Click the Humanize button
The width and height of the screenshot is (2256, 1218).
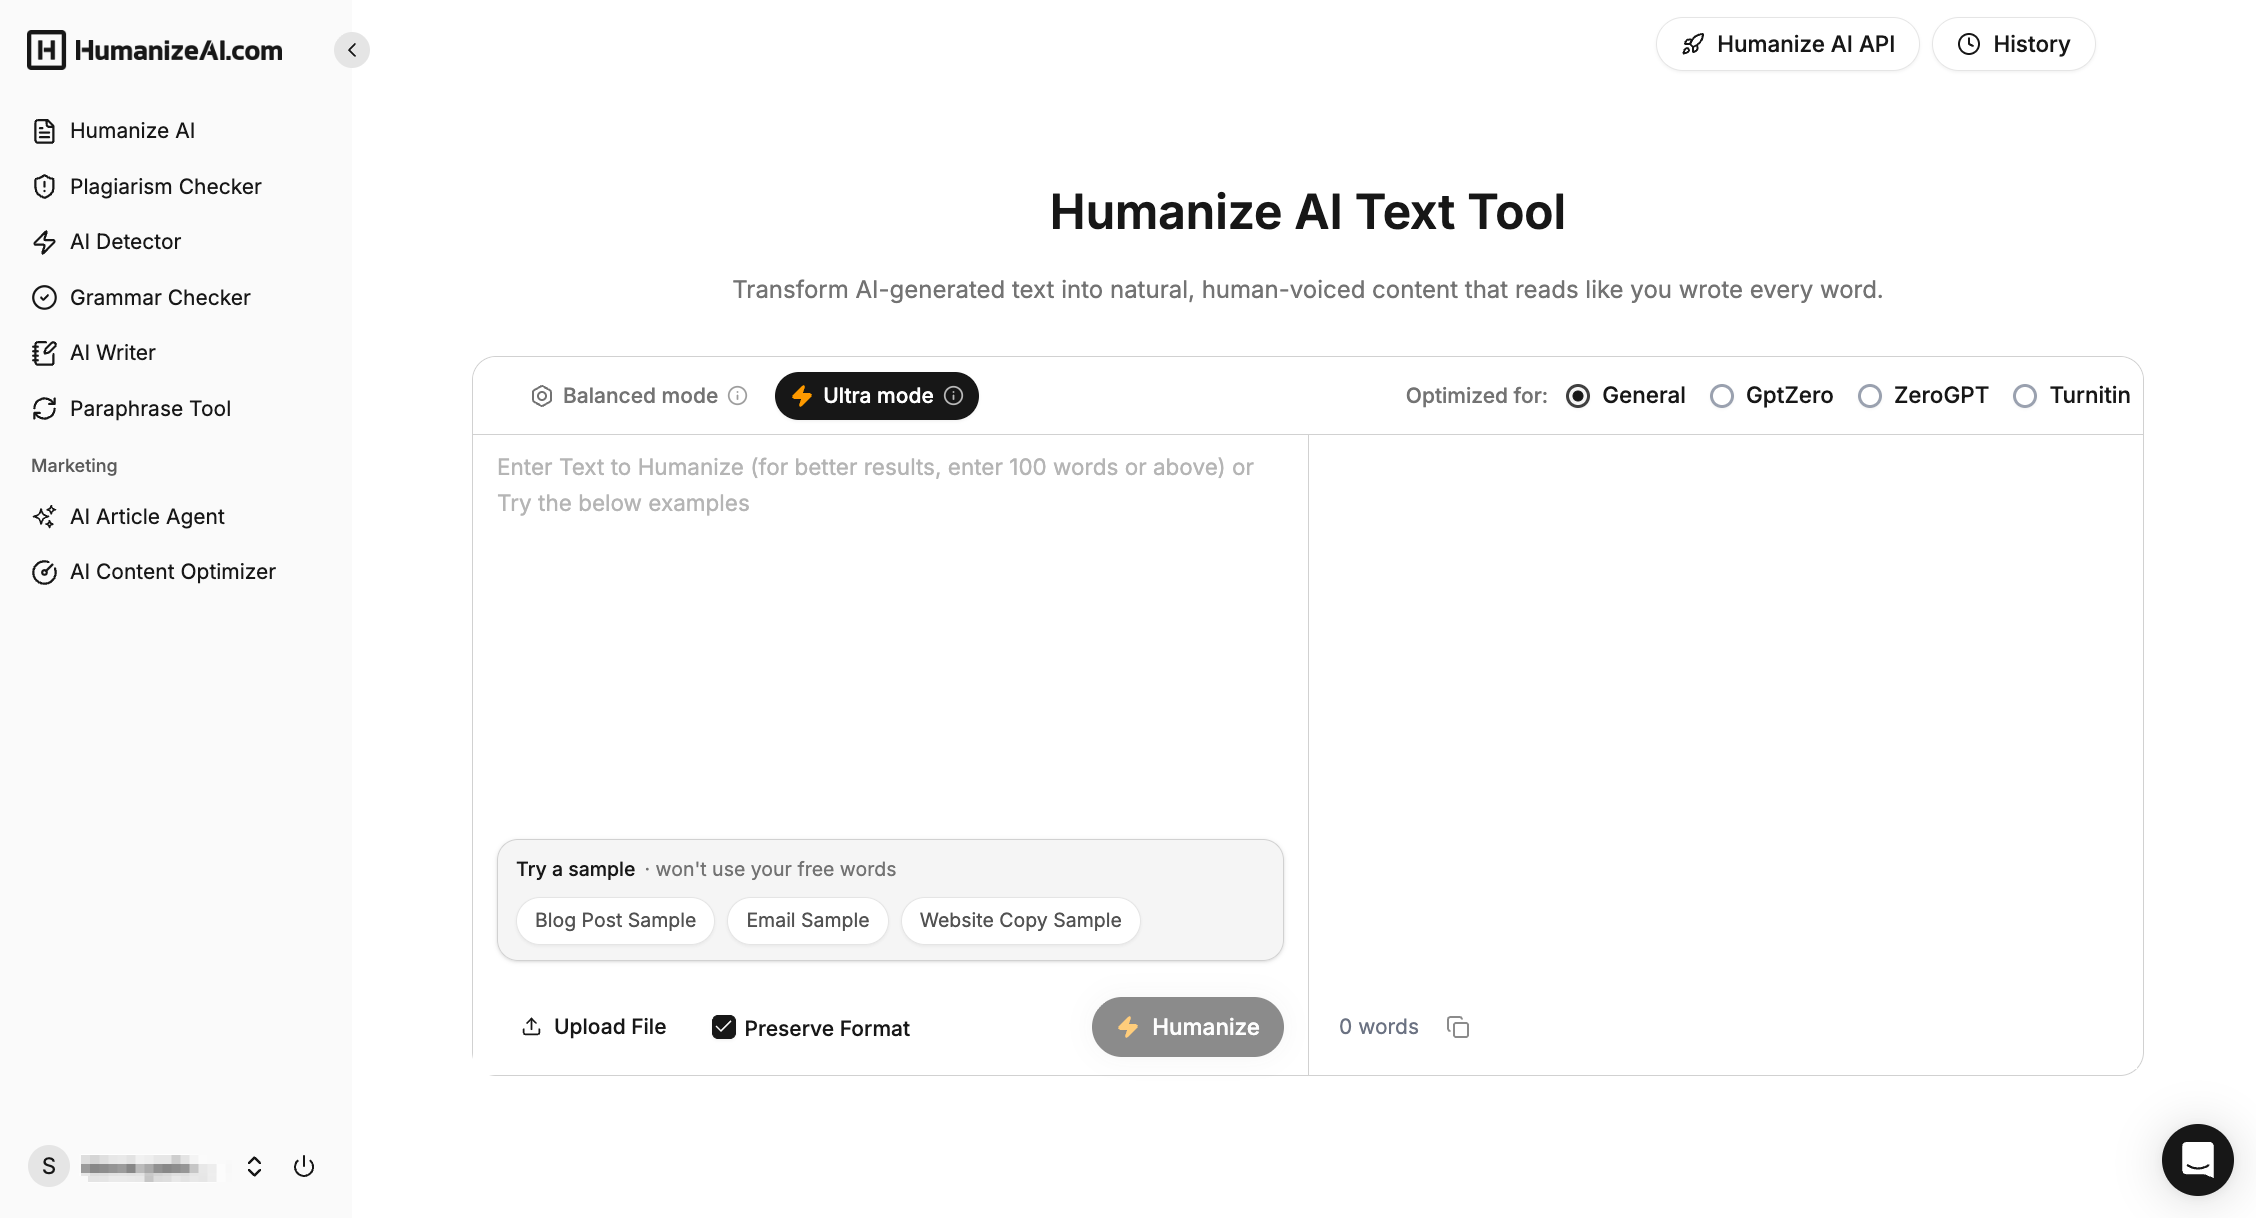pos(1188,1027)
